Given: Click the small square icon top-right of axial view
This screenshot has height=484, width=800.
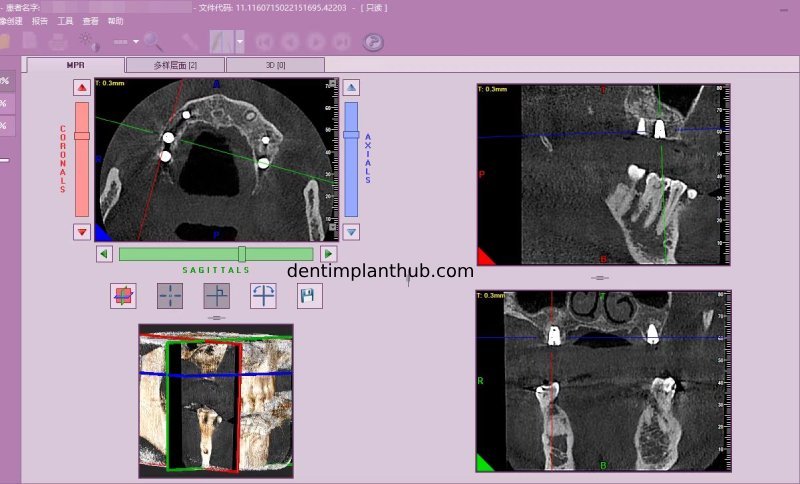Looking at the screenshot, I should click(x=333, y=83).
